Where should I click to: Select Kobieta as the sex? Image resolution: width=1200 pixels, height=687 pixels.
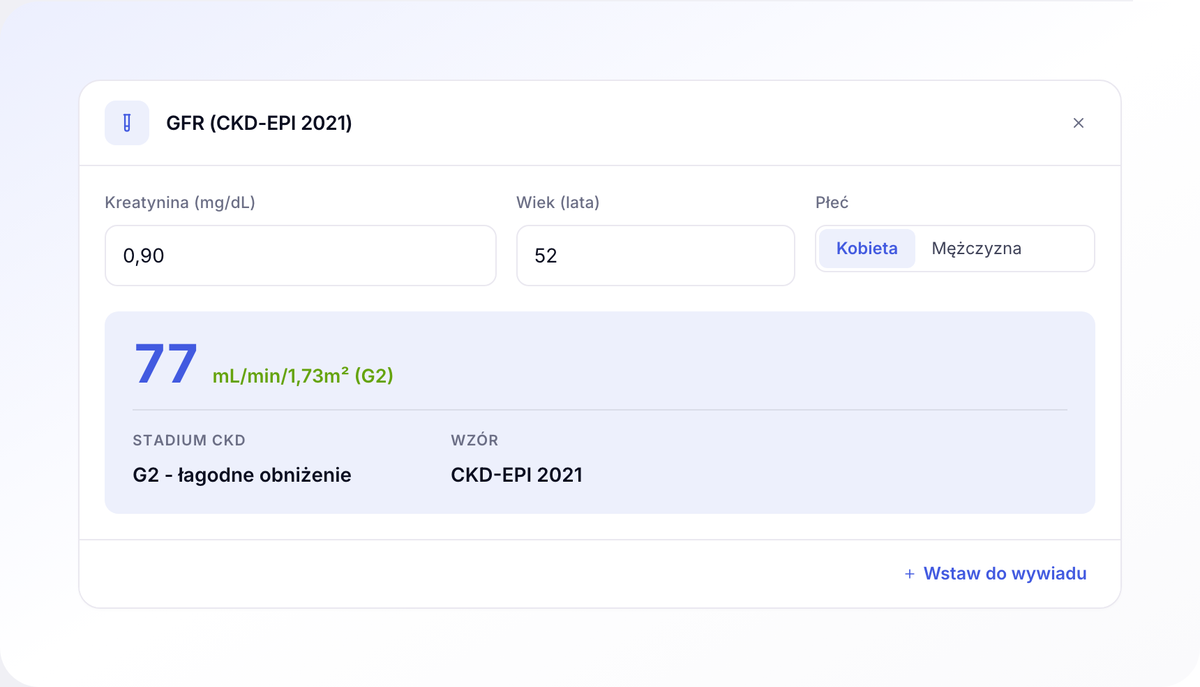tap(867, 248)
